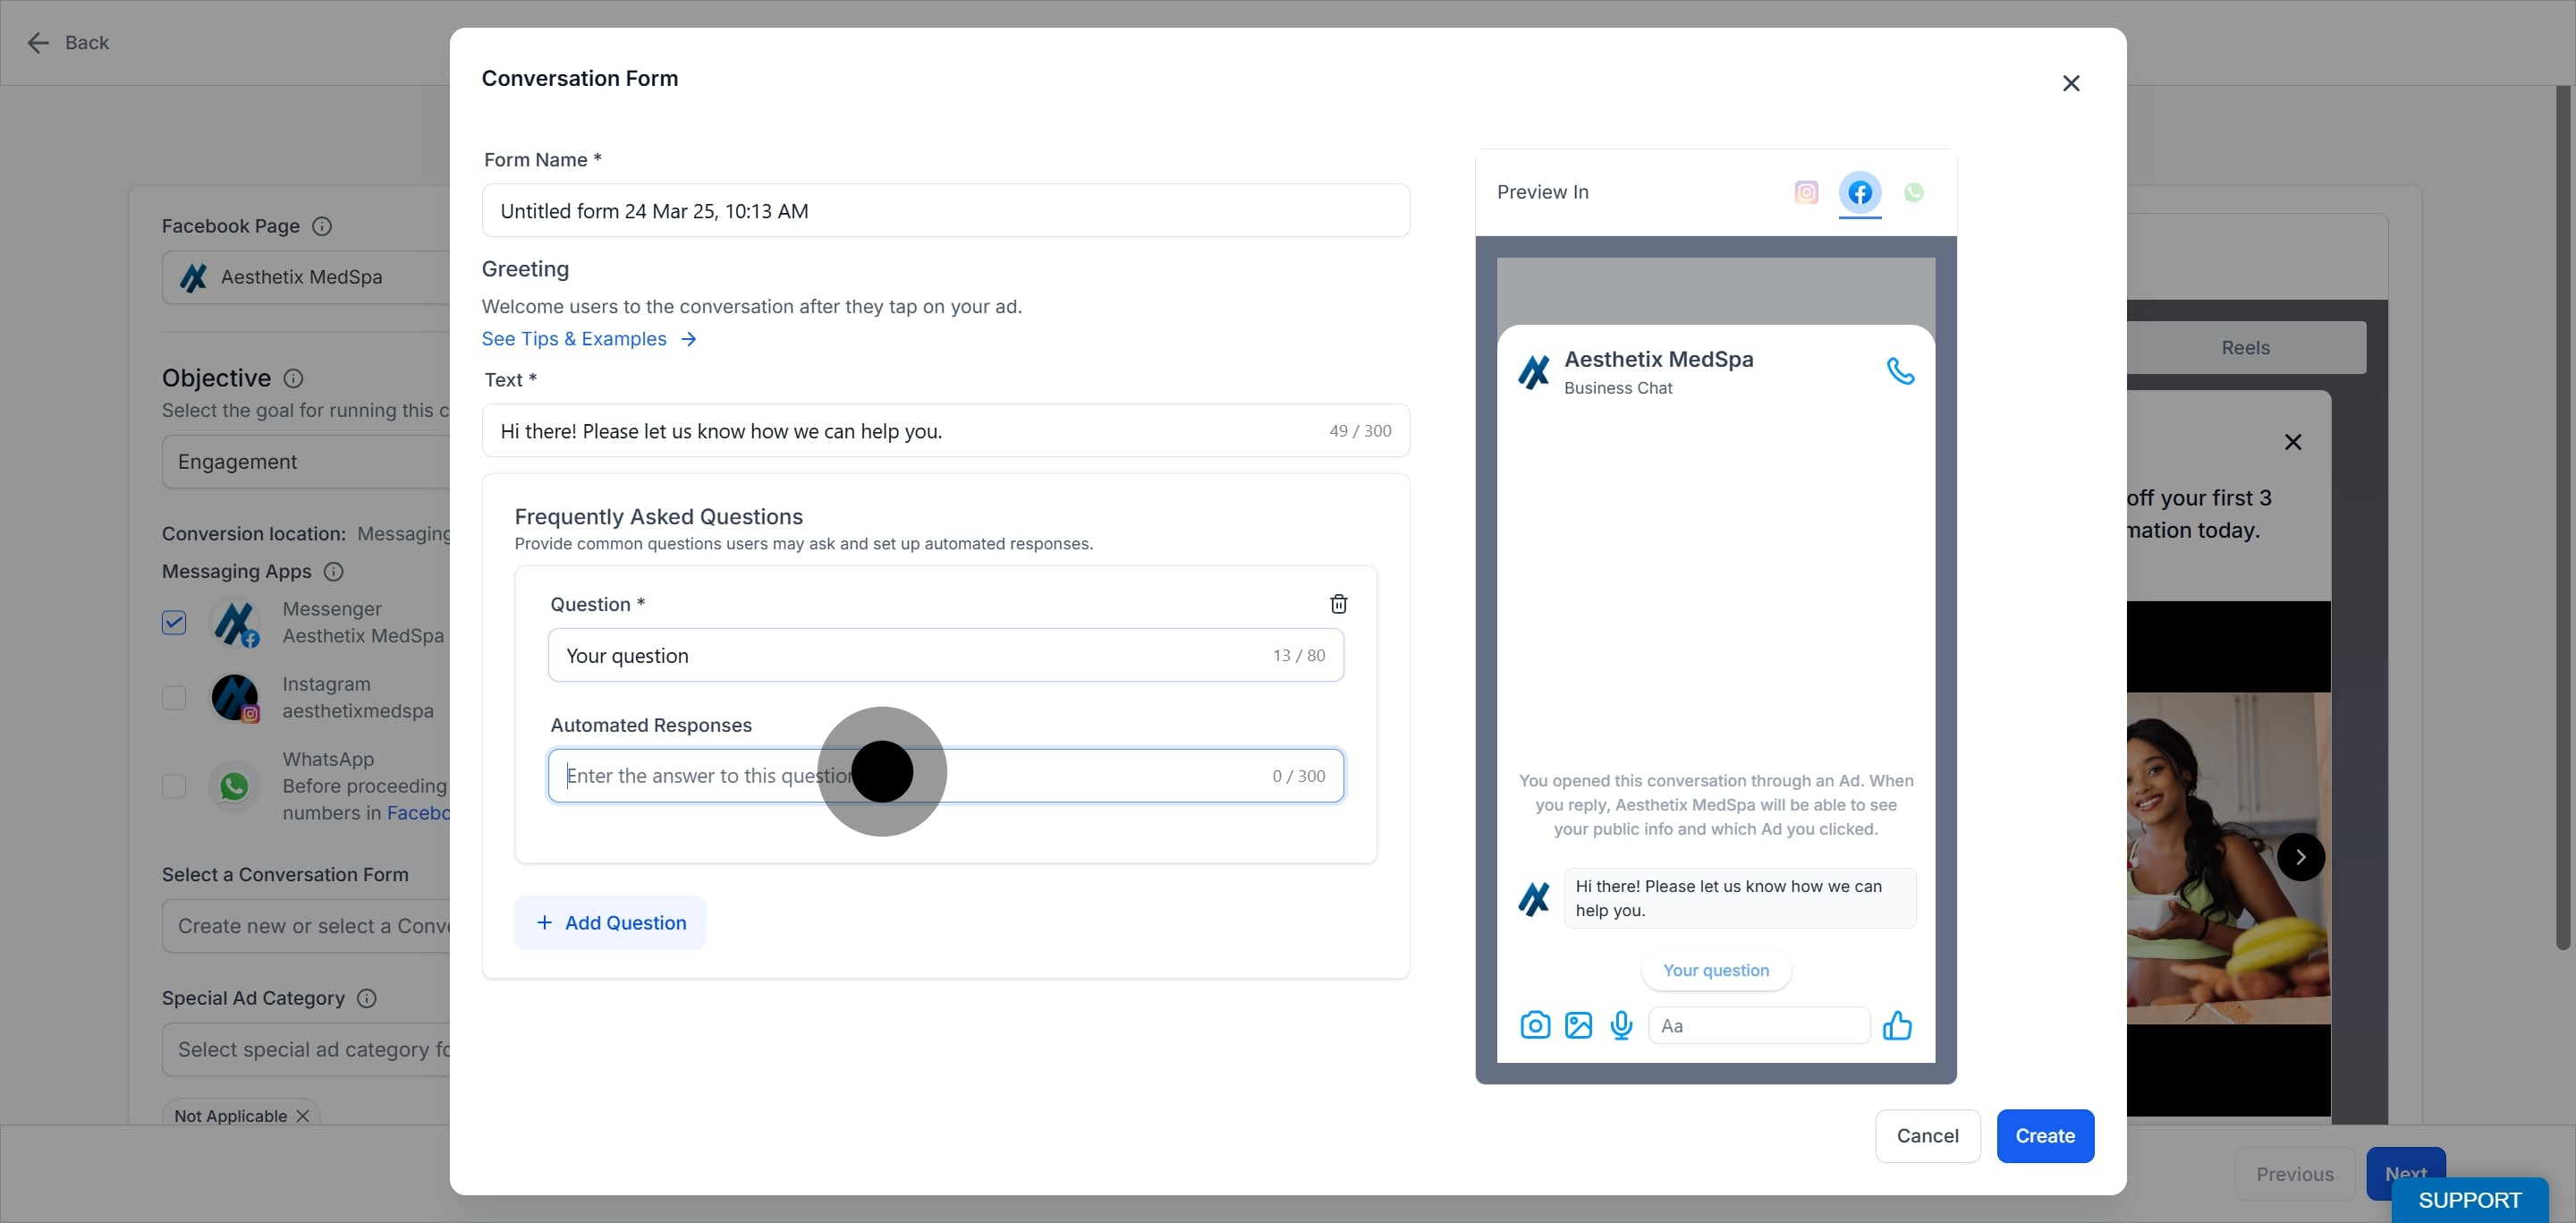2576x1223 pixels.
Task: Open the image gallery icon in preview
Action: 1579,1025
